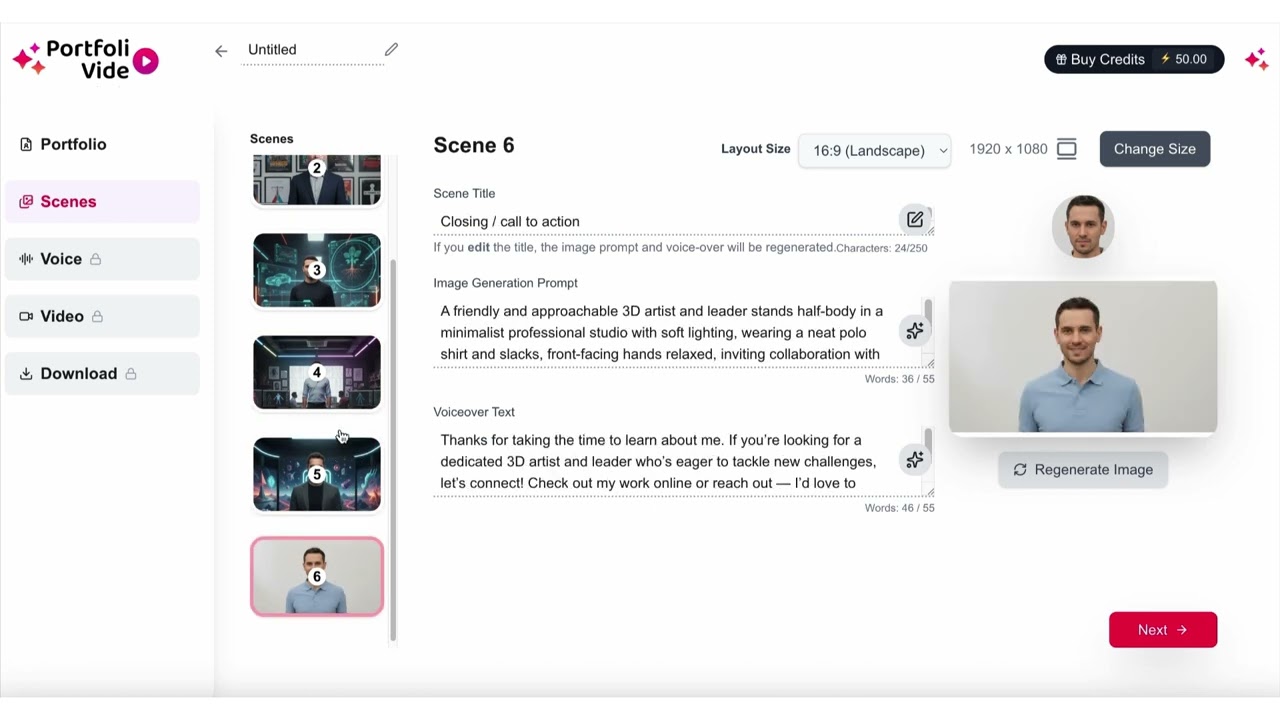
Task: Click the red Next button
Action: point(1163,630)
